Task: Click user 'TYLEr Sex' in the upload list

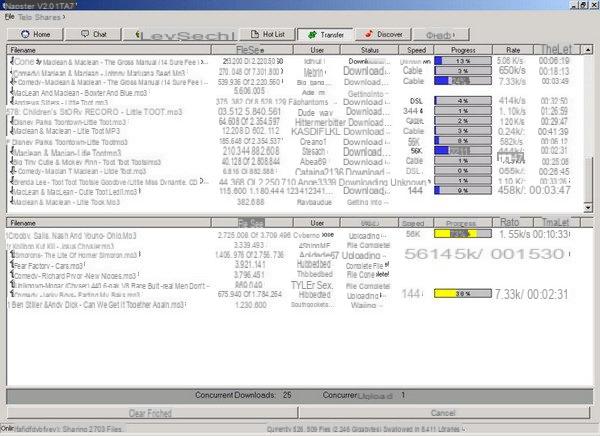Action: pyautogui.click(x=312, y=285)
